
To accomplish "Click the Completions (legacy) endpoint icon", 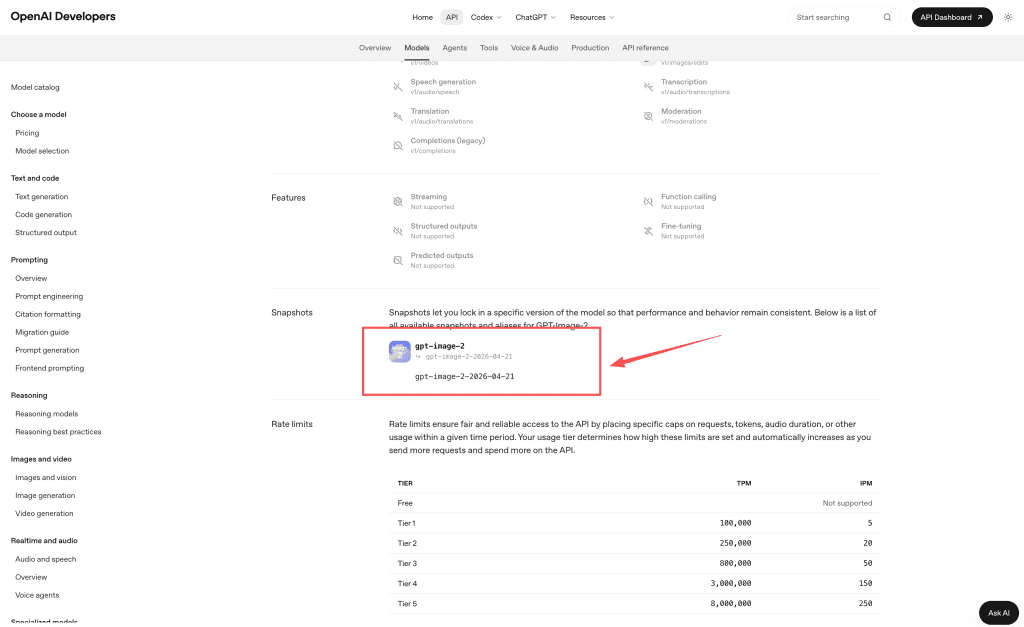I will click(x=398, y=146).
